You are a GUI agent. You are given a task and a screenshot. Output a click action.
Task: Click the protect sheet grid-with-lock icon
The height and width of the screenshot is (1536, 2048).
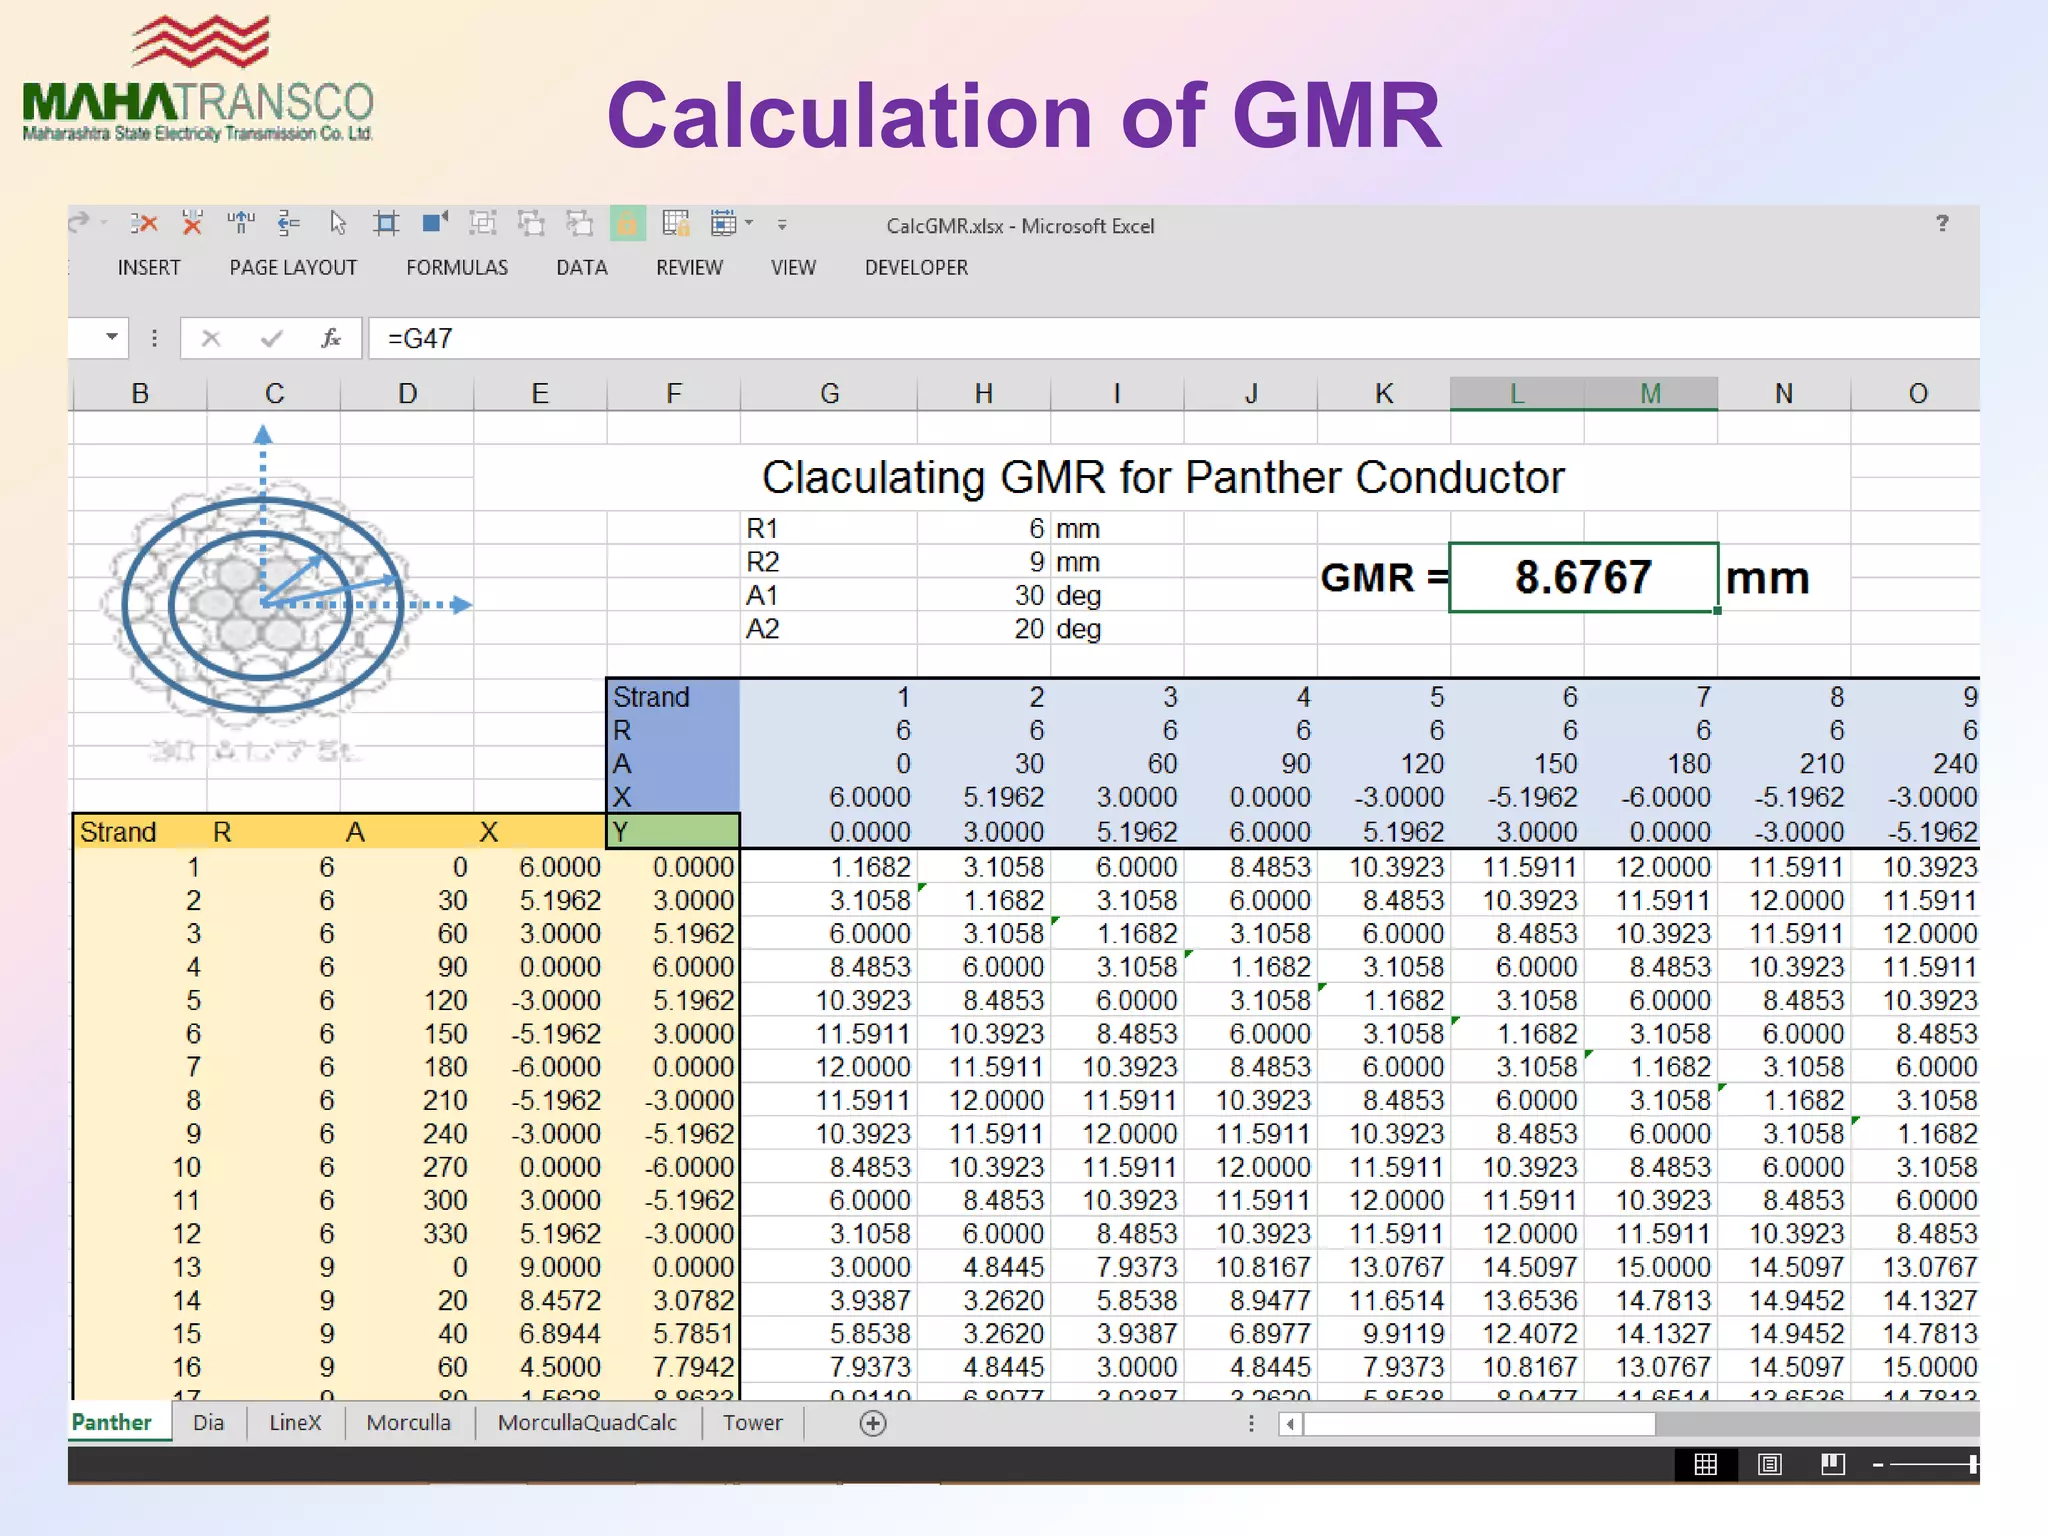click(x=676, y=223)
